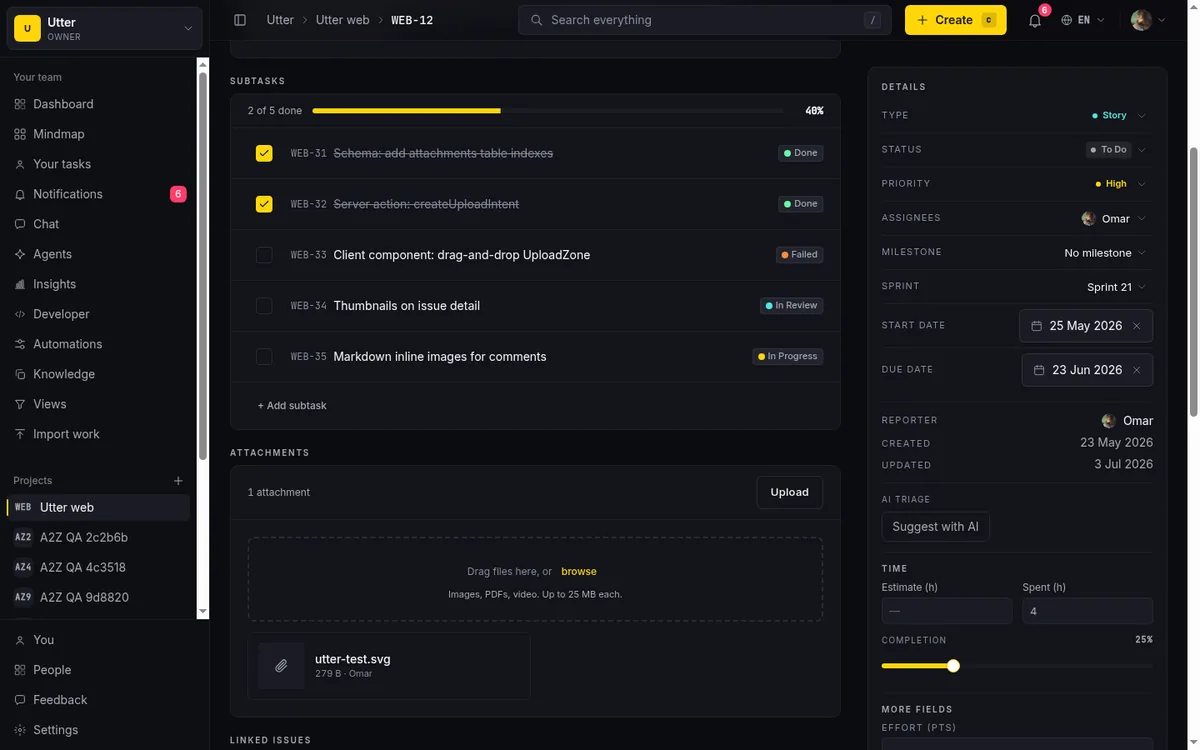The width and height of the screenshot is (1200, 750).
Task: Click the Upload button
Action: click(790, 492)
